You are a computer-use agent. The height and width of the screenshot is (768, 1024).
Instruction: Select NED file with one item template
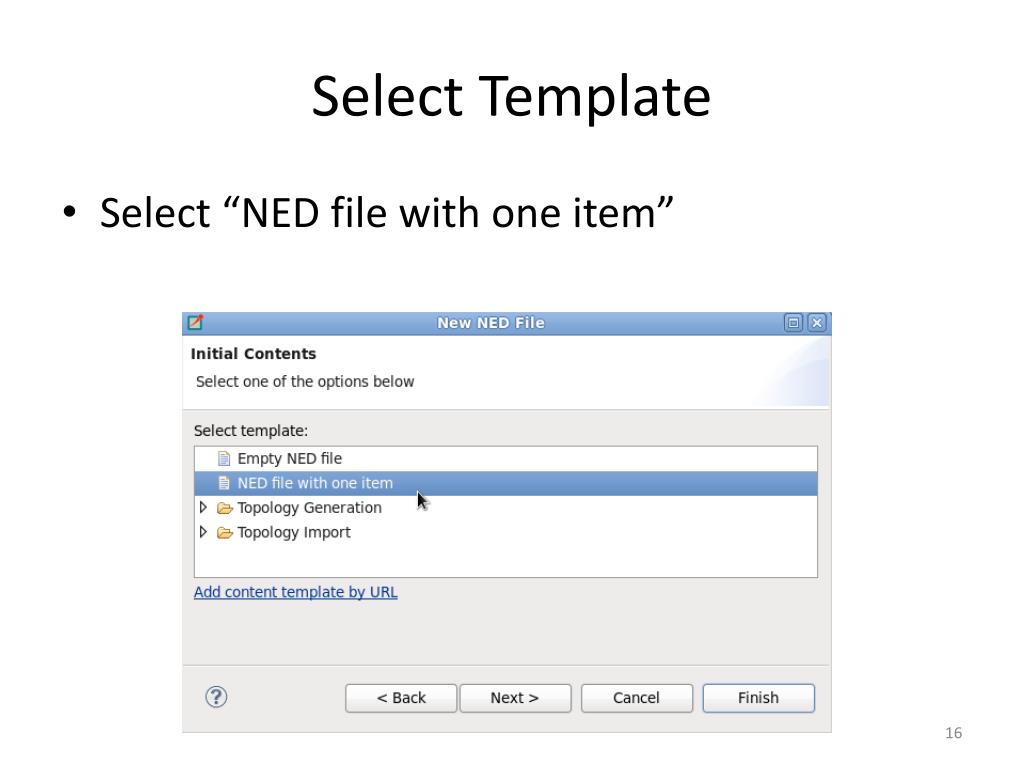[x=506, y=483]
